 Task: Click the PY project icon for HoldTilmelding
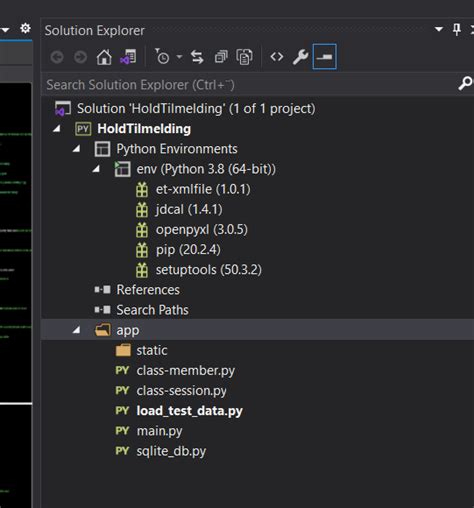coord(83,129)
